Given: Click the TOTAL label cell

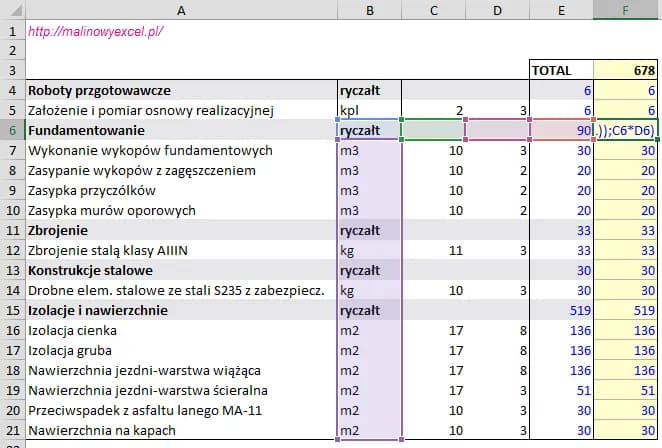Looking at the screenshot, I should 561,71.
